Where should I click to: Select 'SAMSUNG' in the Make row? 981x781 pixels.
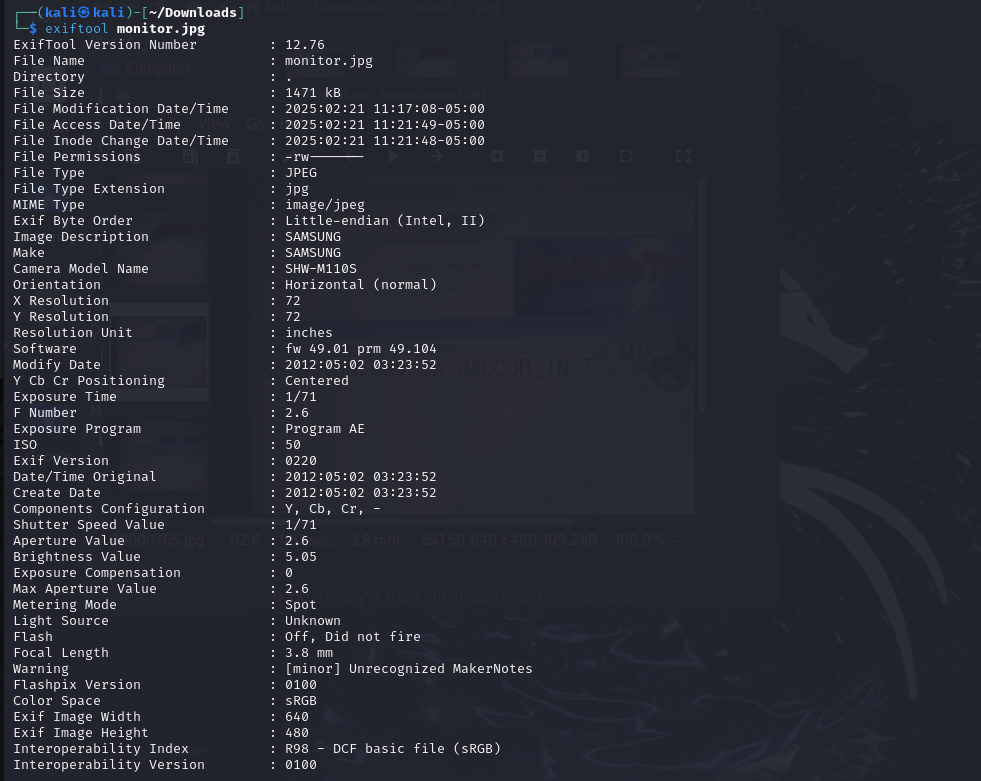[x=313, y=253]
